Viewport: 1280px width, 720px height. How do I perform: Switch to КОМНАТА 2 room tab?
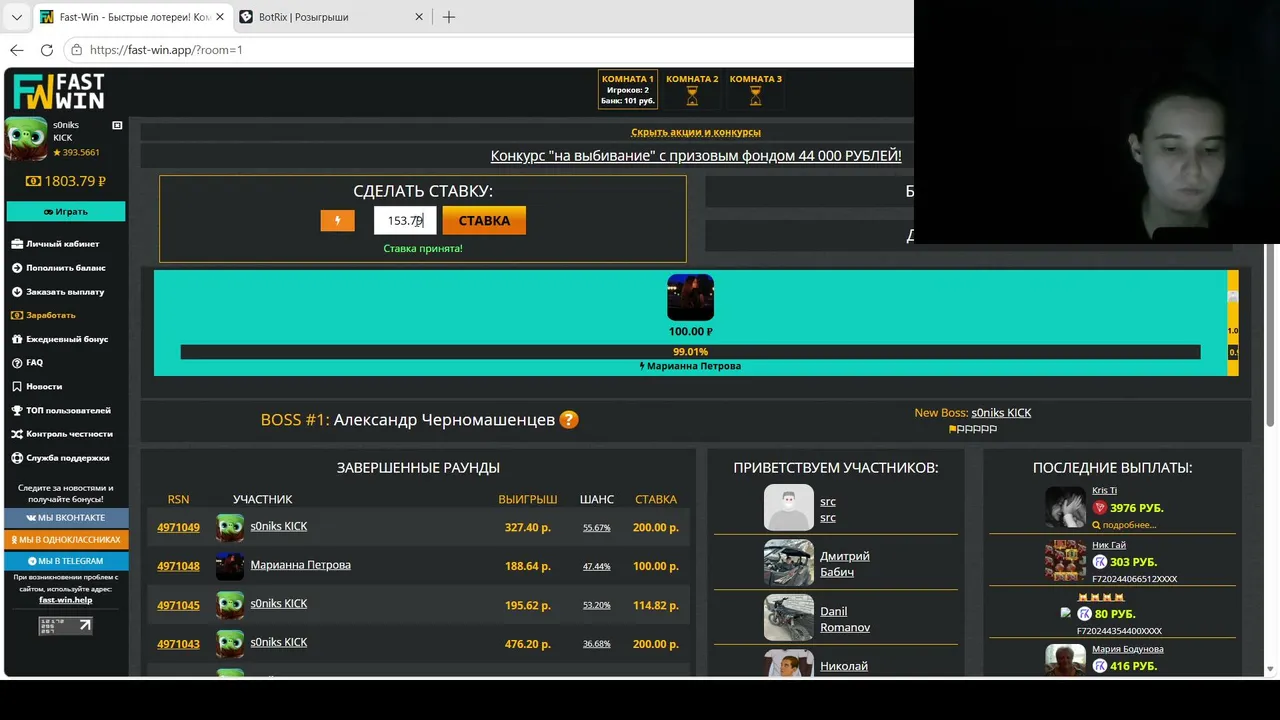[692, 89]
